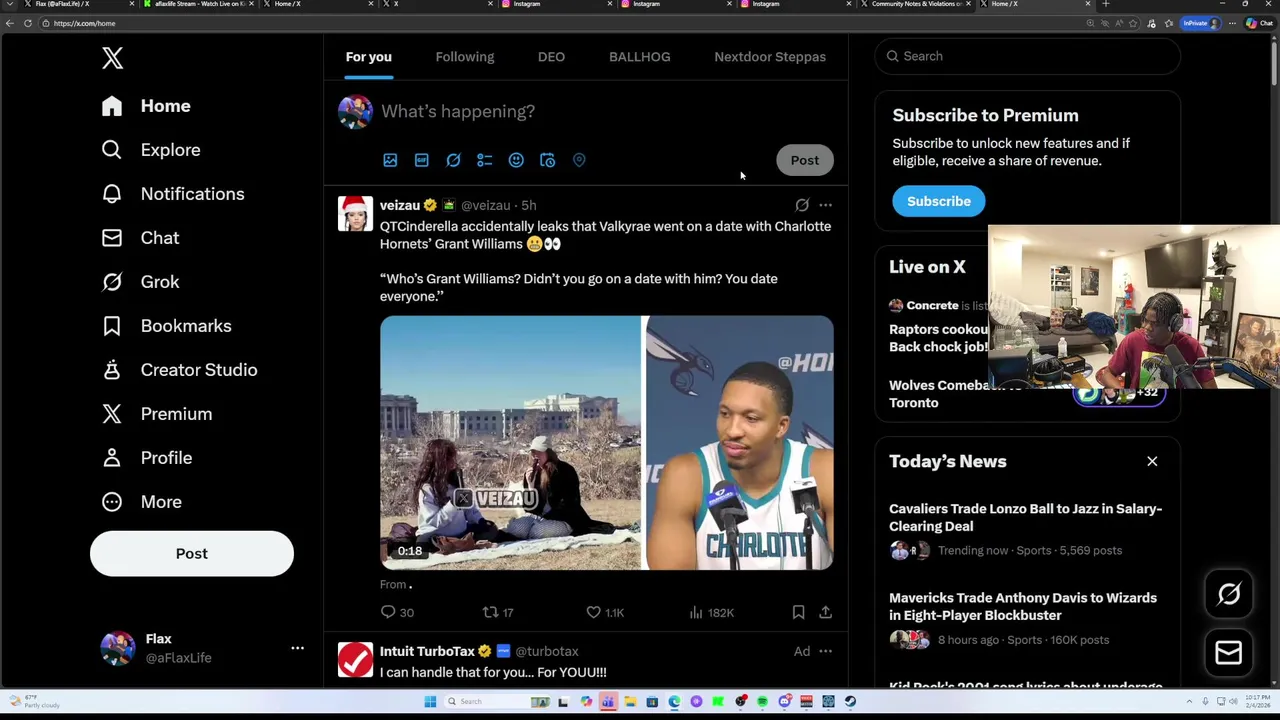This screenshot has width=1280, height=720.
Task: Explain veizau post with Grok icon
Action: [802, 205]
